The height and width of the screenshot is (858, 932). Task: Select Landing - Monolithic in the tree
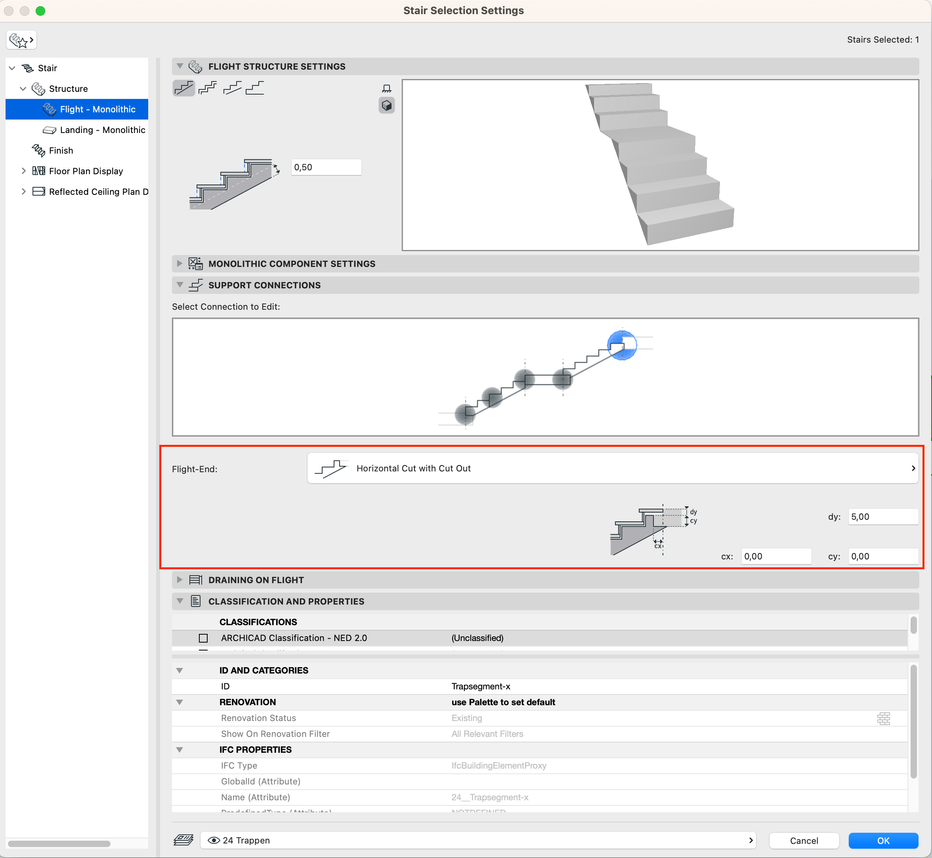pos(94,130)
